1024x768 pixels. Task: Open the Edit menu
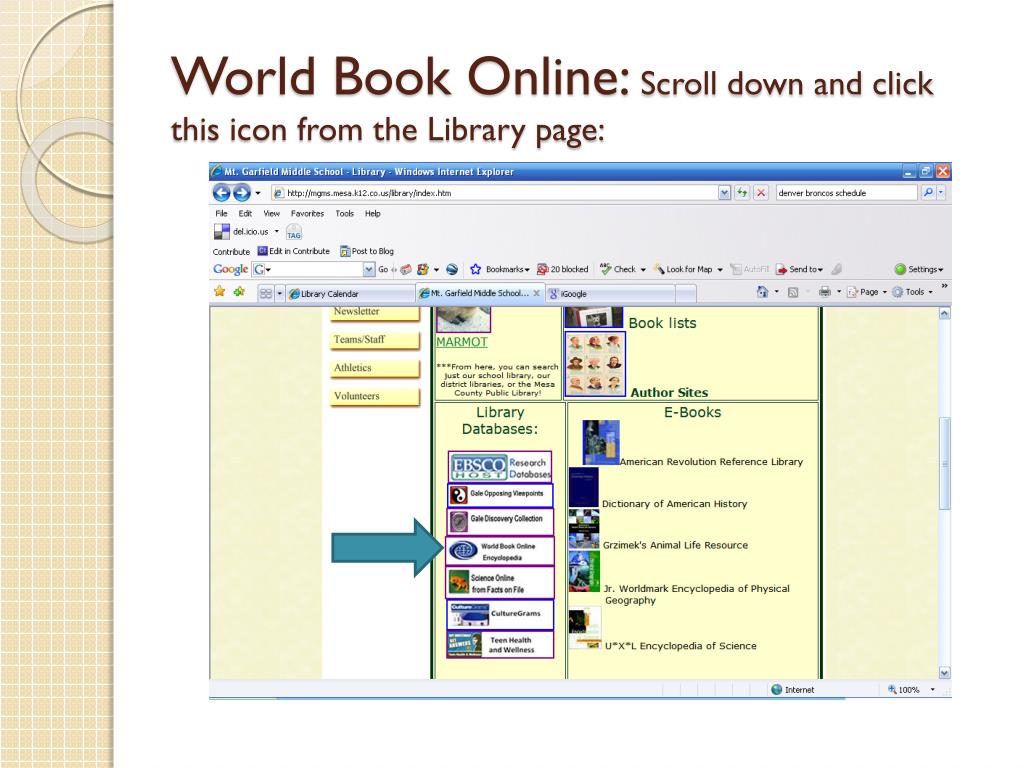click(245, 214)
